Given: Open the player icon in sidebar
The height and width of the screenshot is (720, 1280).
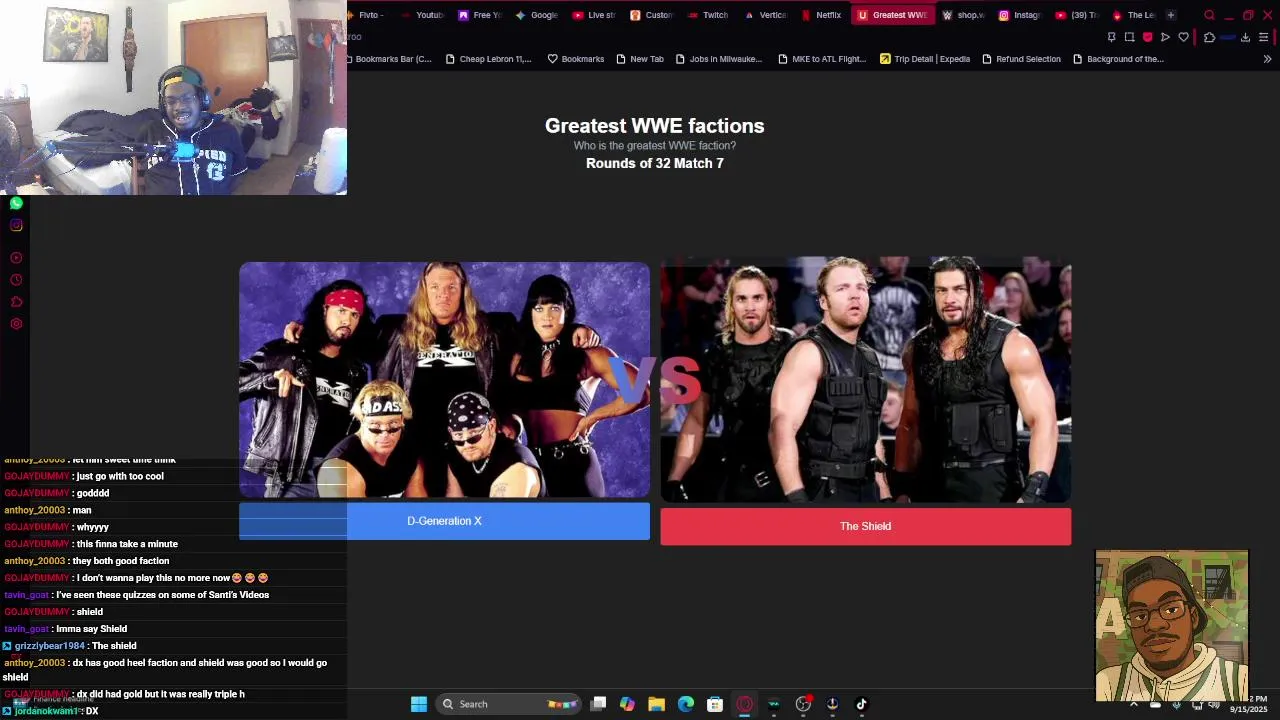Looking at the screenshot, I should click(16, 258).
